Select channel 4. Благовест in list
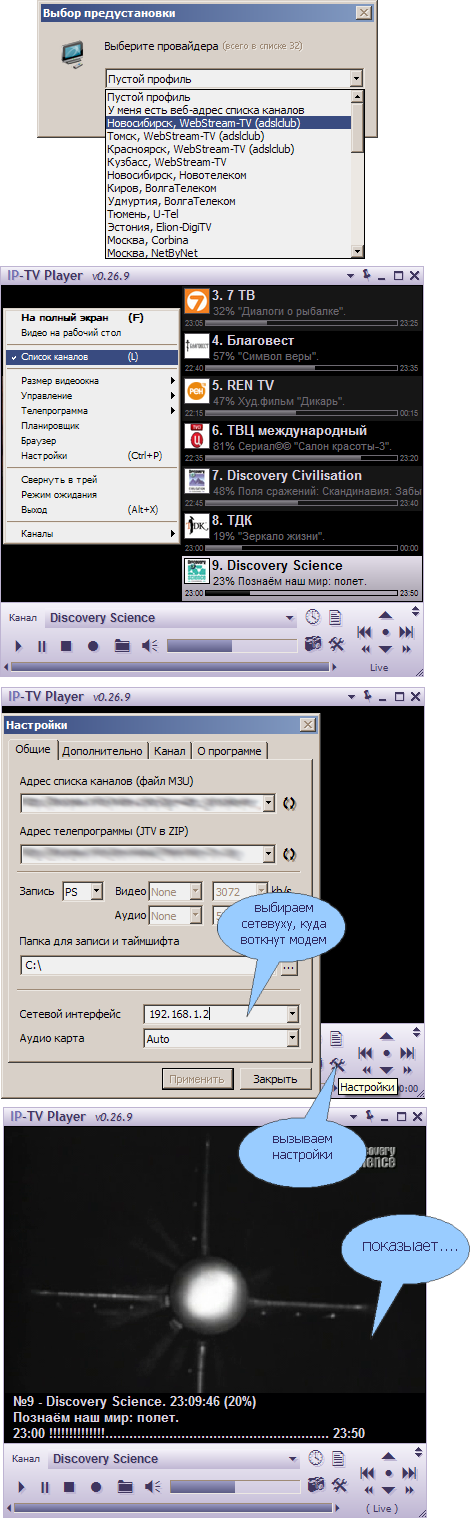The width and height of the screenshot is (471, 1518). [x=303, y=355]
